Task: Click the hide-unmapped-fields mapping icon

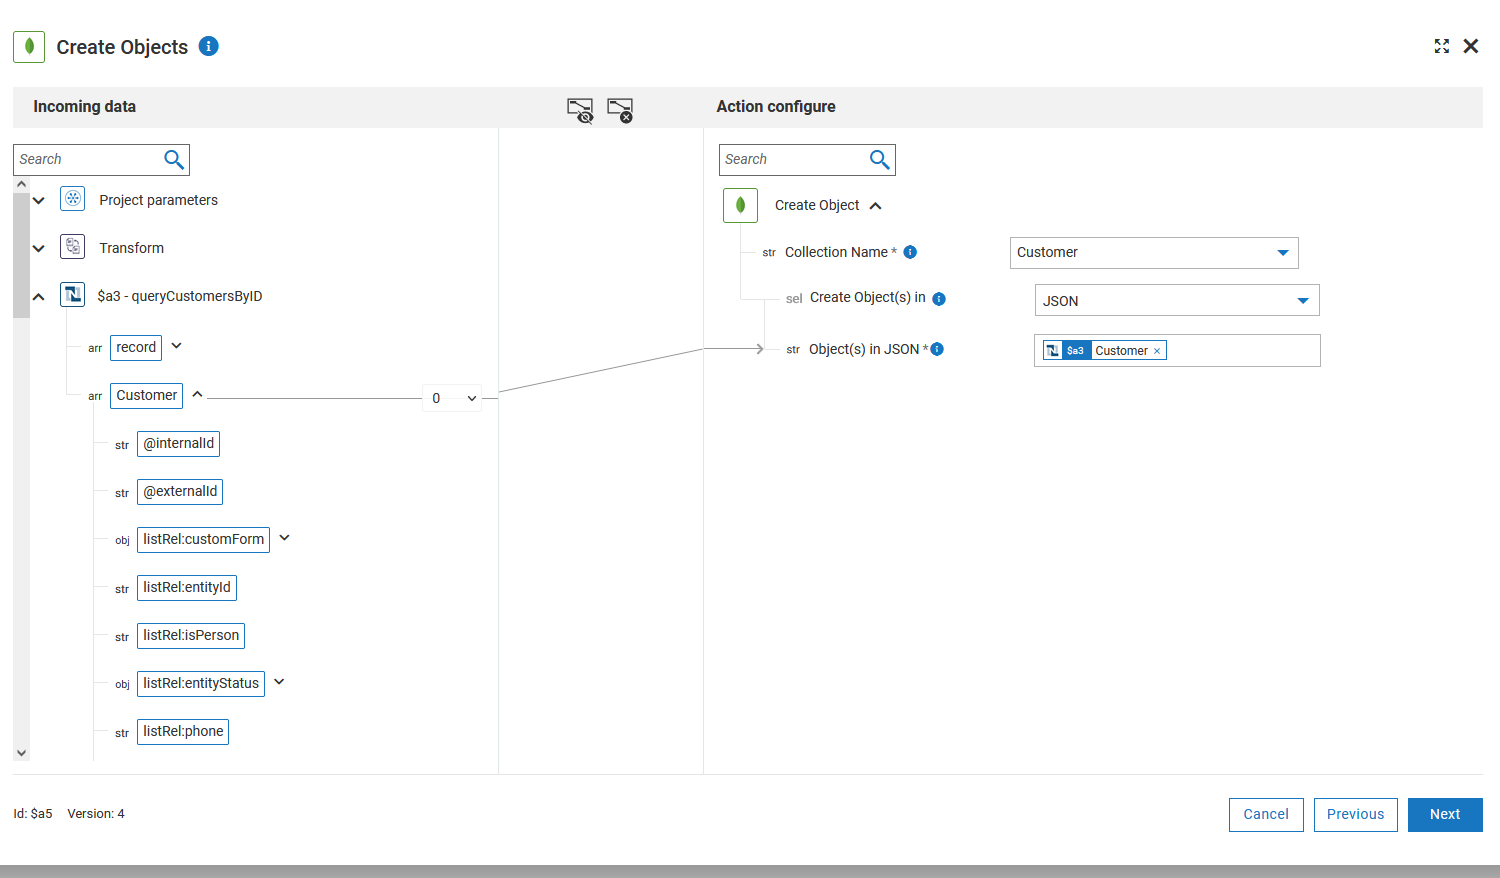Action: pyautogui.click(x=580, y=111)
